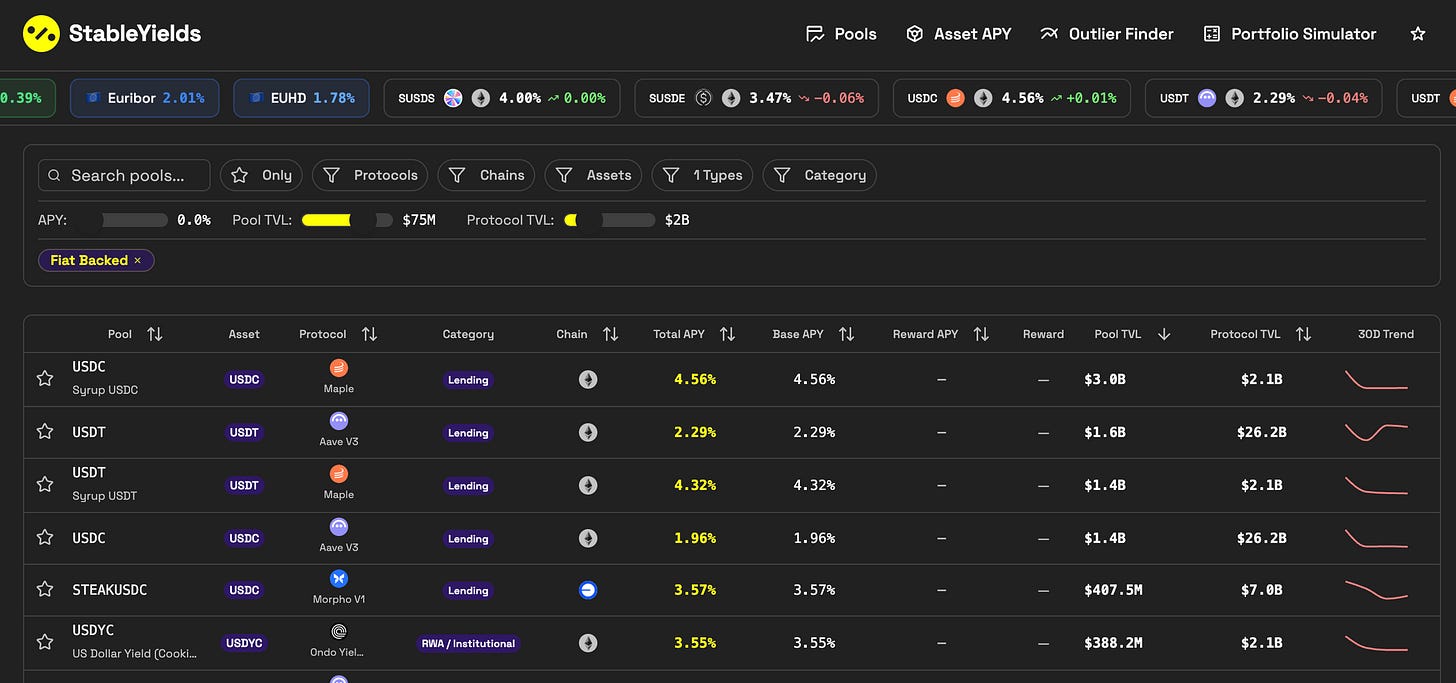1456x683 pixels.
Task: Toggle the starred Only filter
Action: coord(262,175)
